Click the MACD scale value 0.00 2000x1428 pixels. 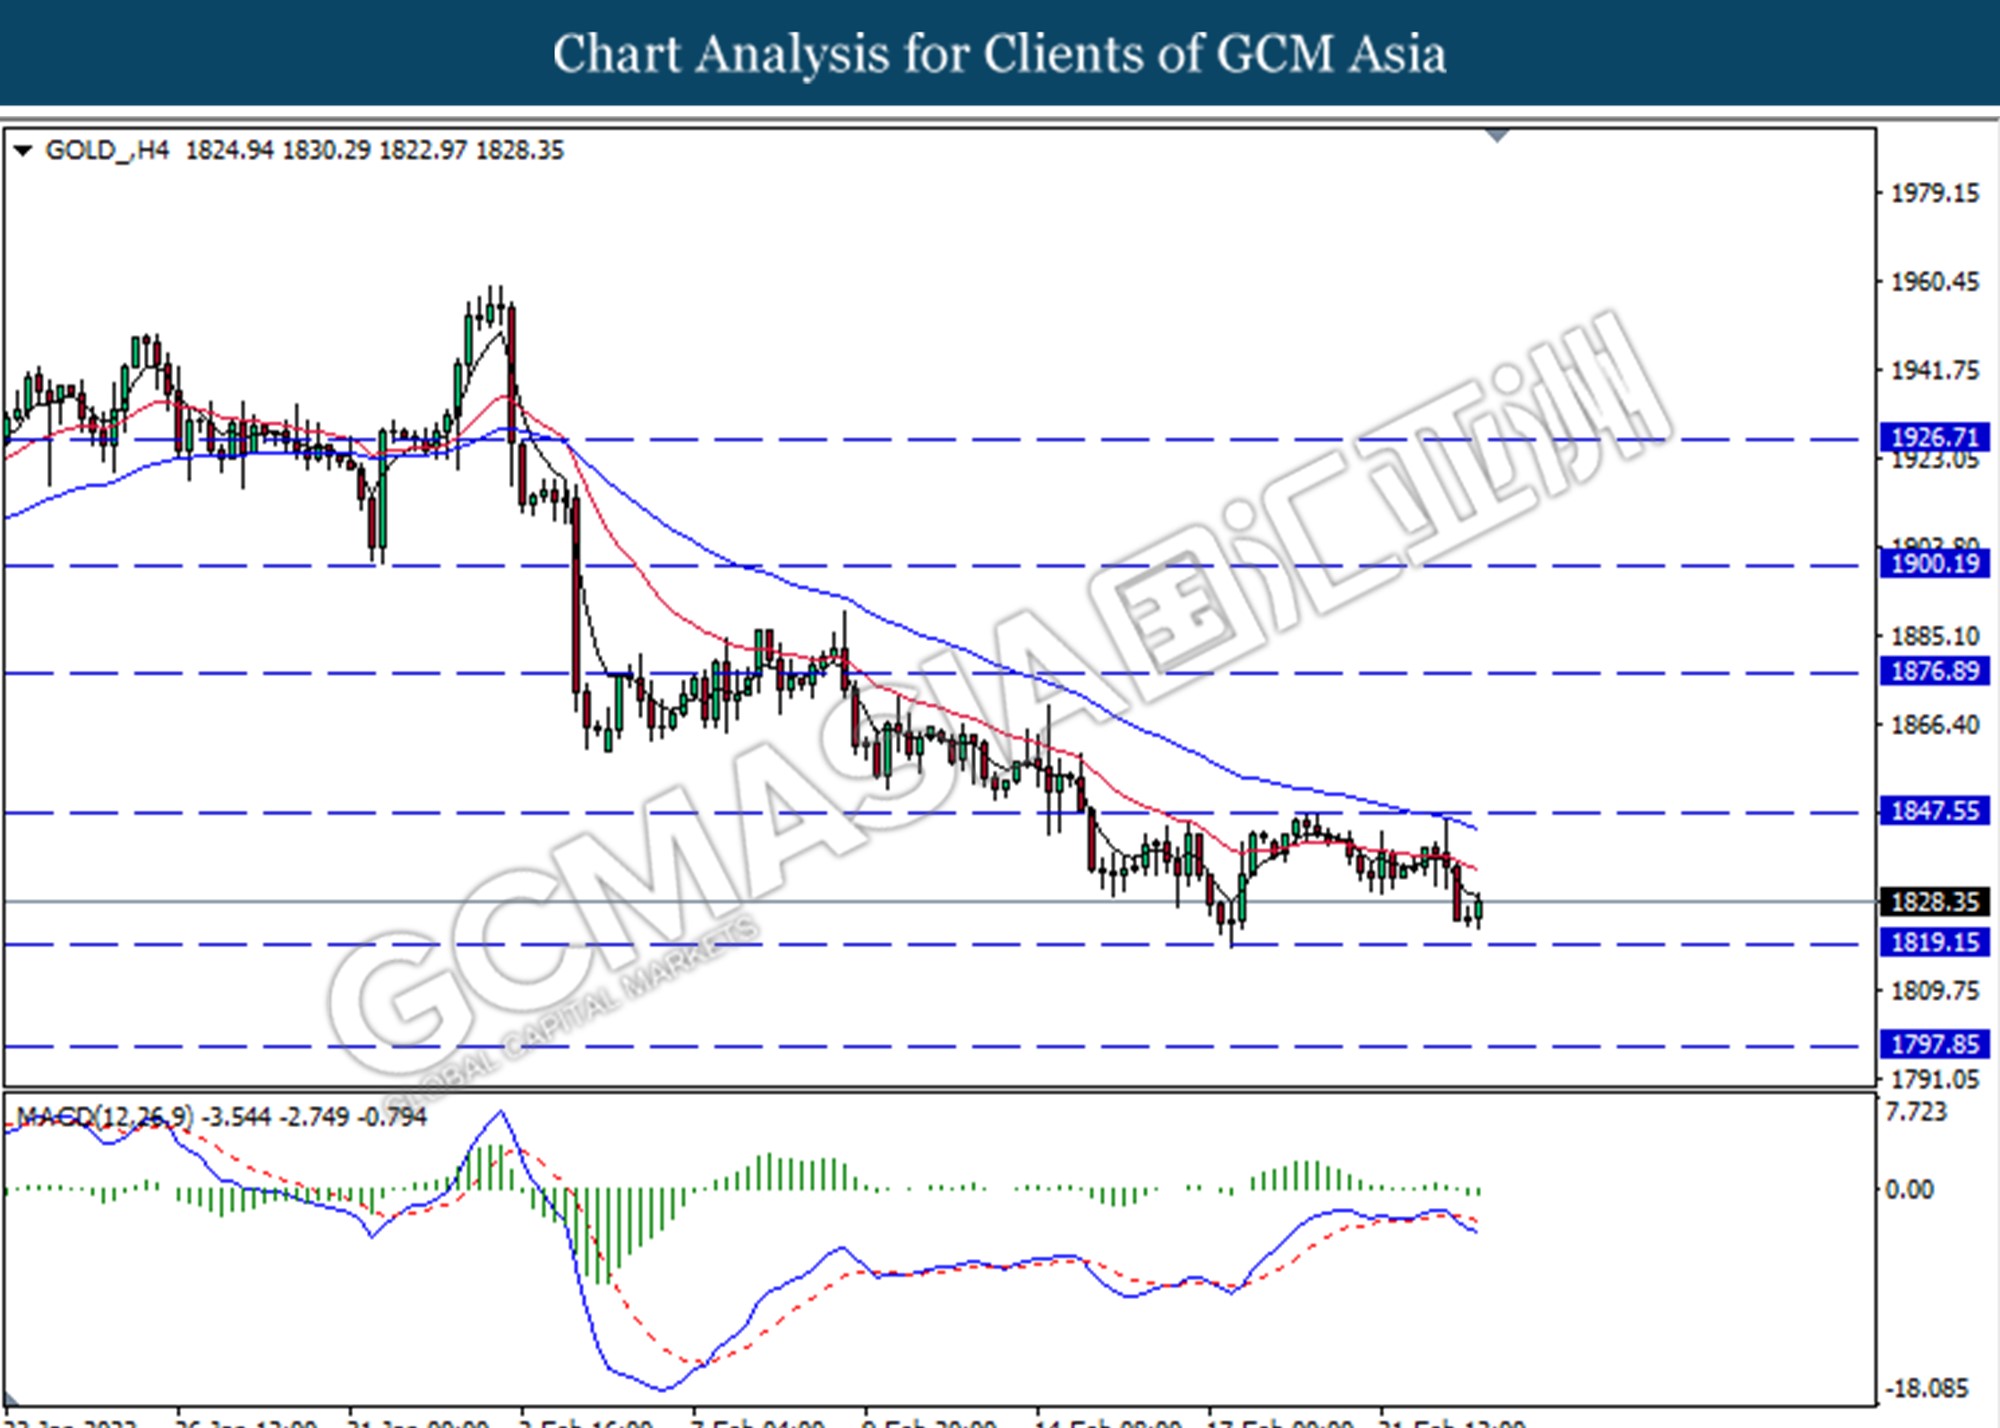[x=1909, y=1190]
